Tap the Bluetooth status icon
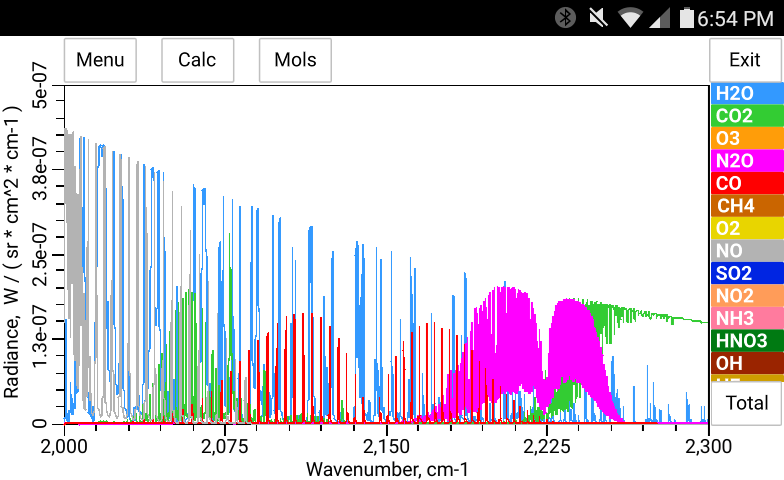 pyautogui.click(x=566, y=17)
